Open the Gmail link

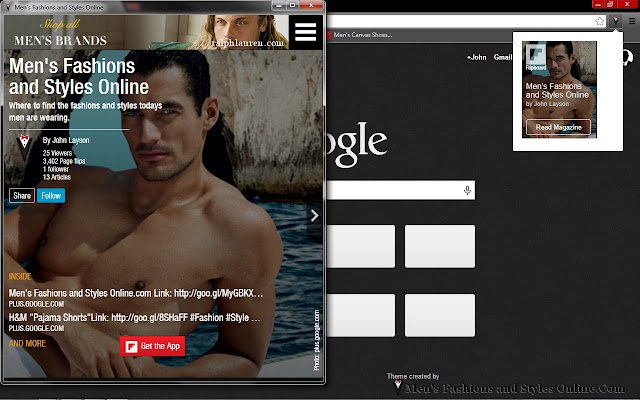click(502, 58)
